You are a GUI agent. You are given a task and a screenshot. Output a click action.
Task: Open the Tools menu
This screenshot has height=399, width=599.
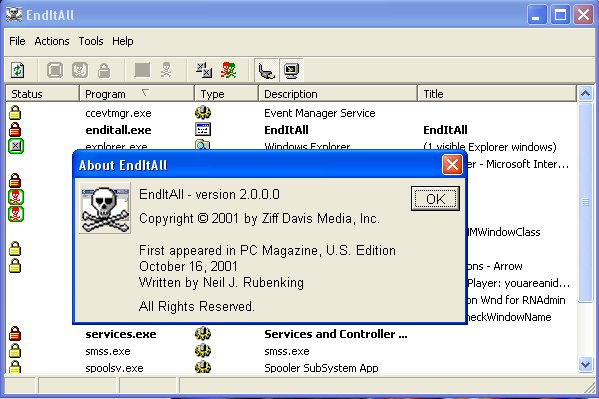91,41
